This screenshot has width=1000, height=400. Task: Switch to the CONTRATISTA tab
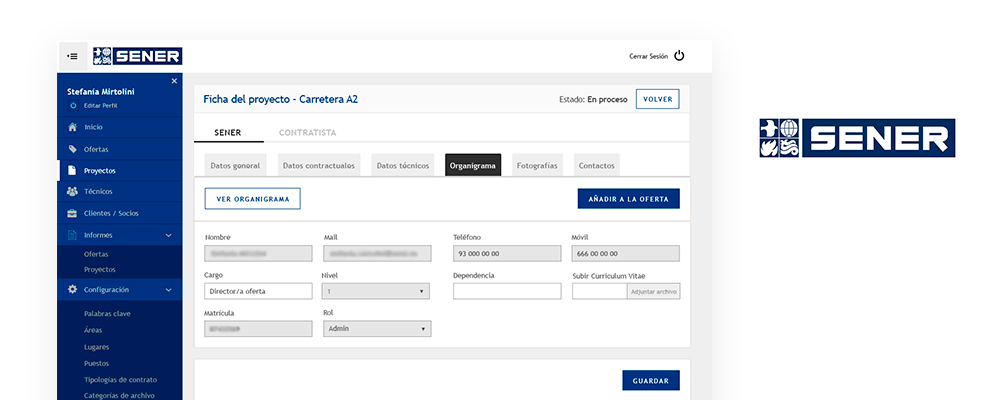(x=307, y=132)
